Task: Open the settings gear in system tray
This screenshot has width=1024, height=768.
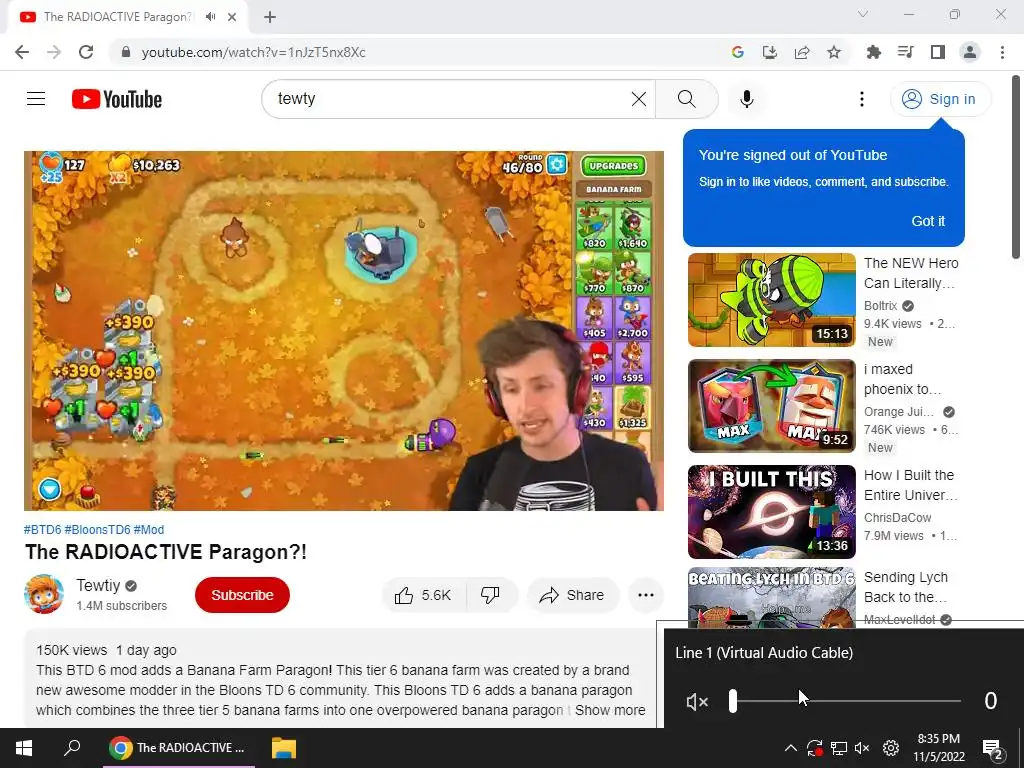Action: 891,748
